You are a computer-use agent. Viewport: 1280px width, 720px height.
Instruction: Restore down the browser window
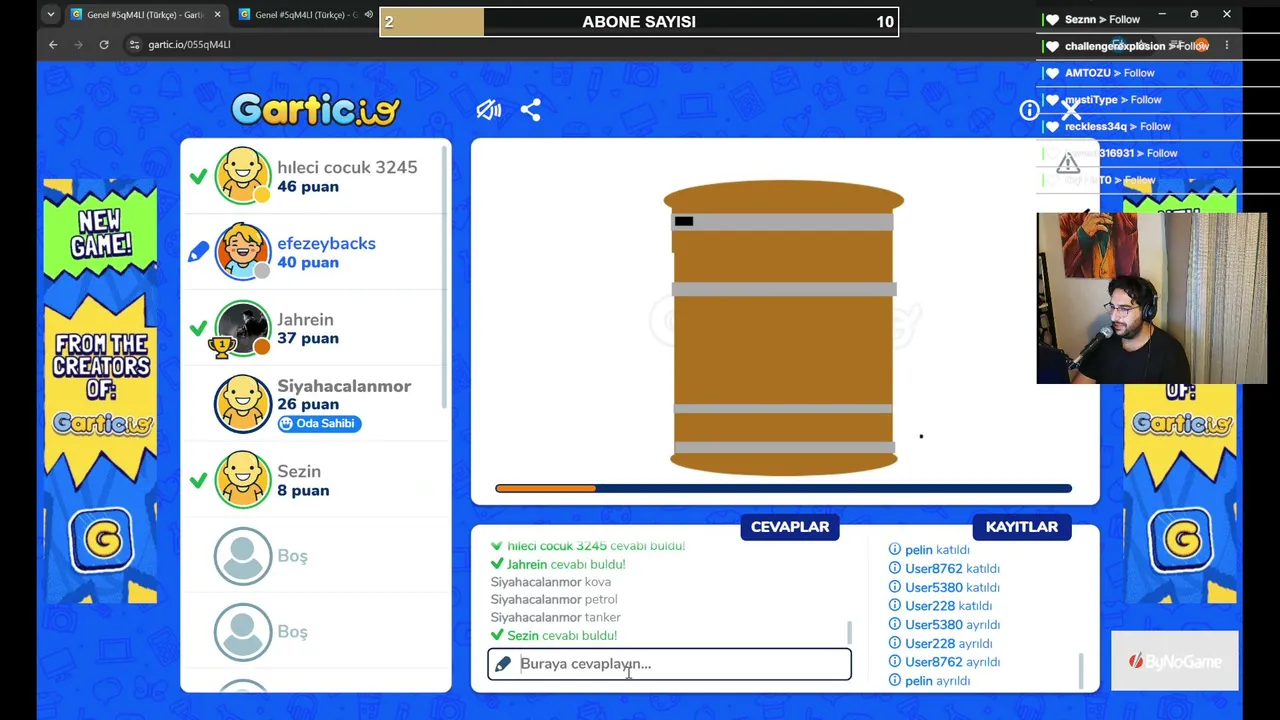click(1194, 15)
